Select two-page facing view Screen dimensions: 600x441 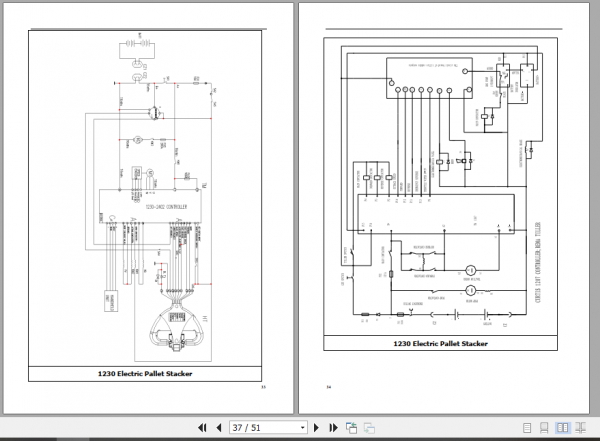(x=562, y=428)
